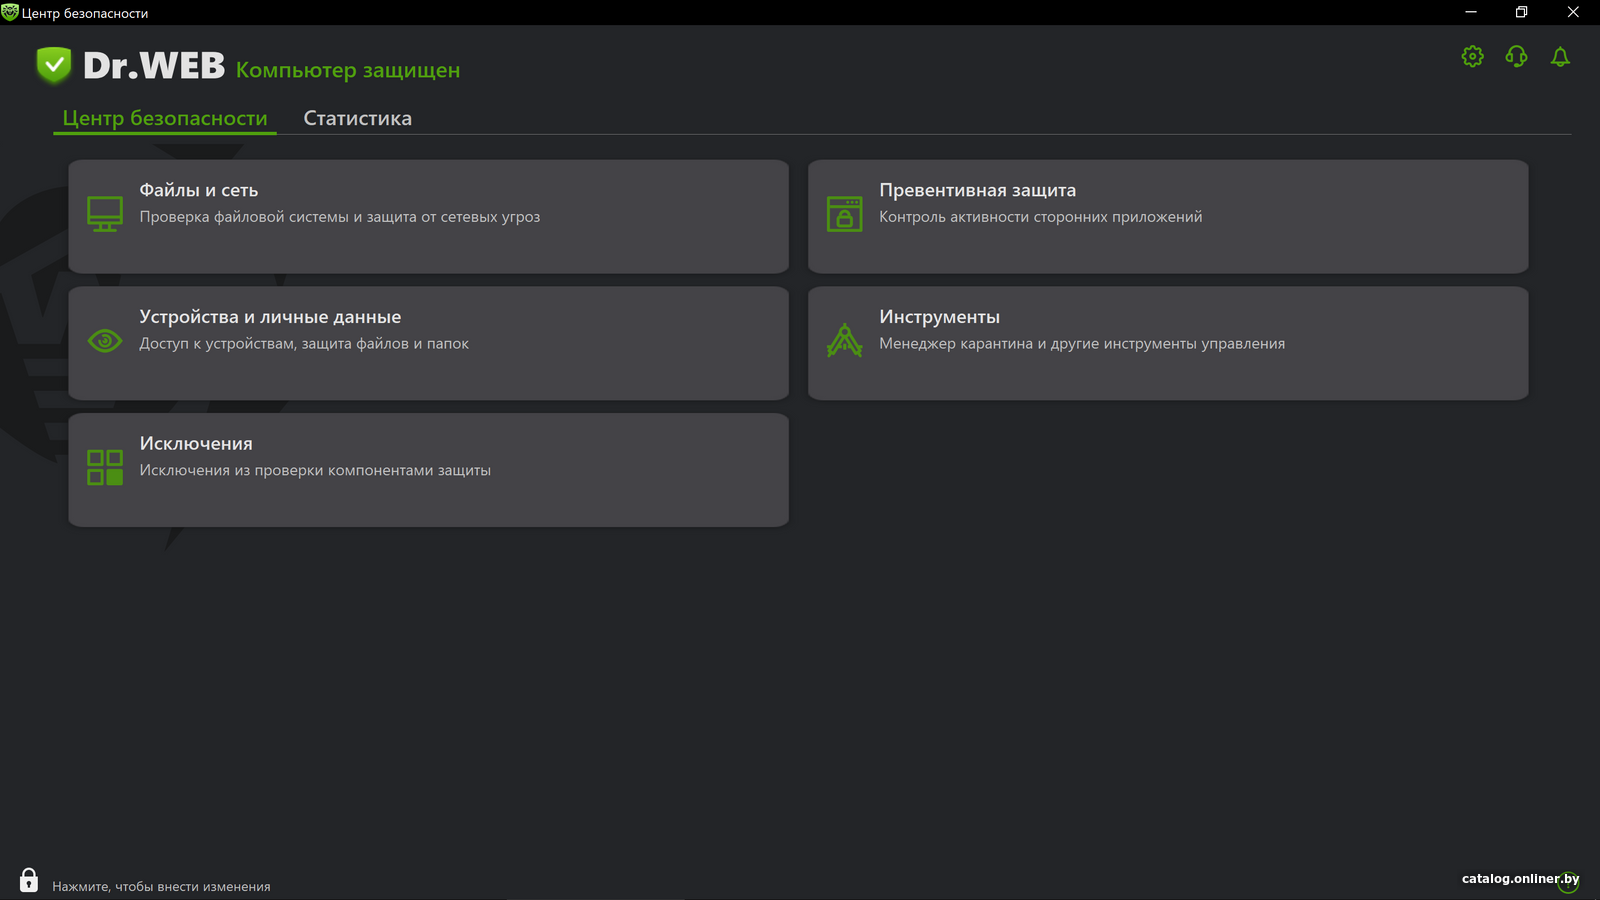Click 'Контроль активности сторонних приложений' description
This screenshot has height=900, width=1600.
coord(1041,217)
